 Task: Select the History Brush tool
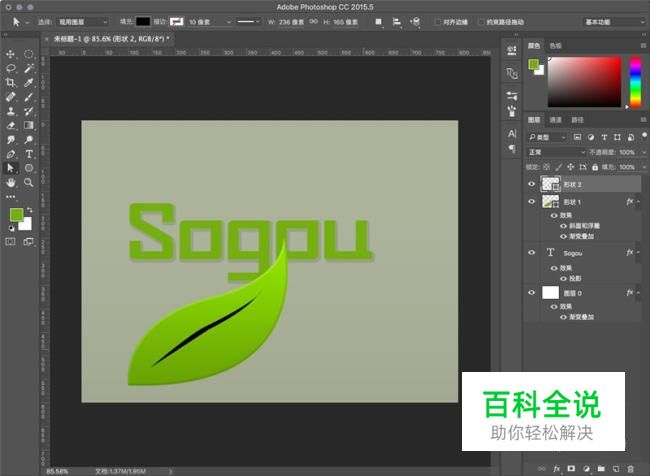point(29,111)
